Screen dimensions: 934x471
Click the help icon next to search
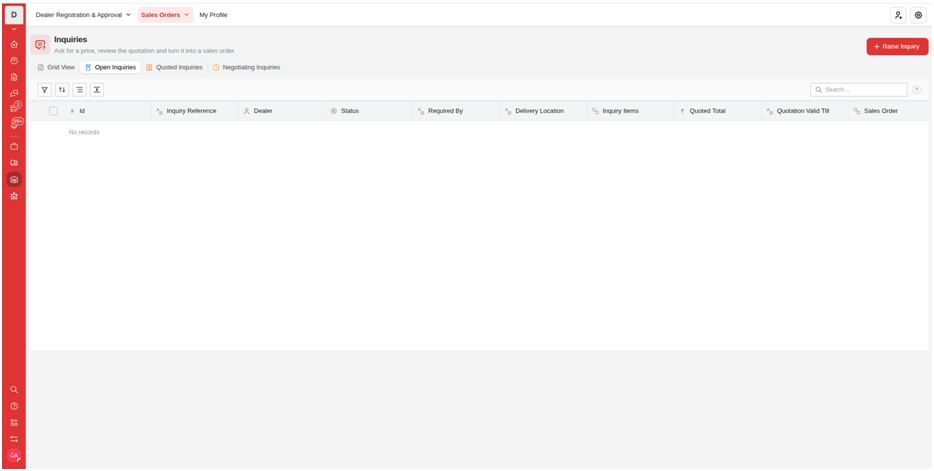[x=917, y=90]
